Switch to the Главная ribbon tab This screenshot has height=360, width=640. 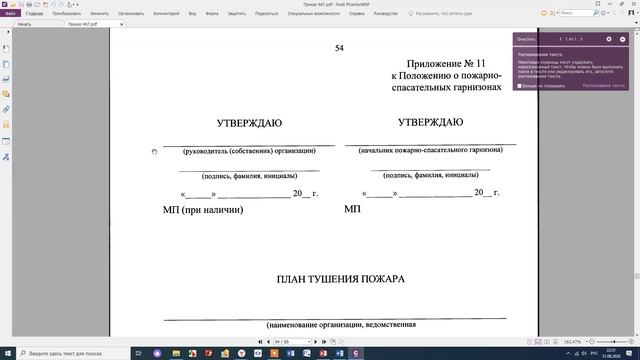click(x=34, y=13)
